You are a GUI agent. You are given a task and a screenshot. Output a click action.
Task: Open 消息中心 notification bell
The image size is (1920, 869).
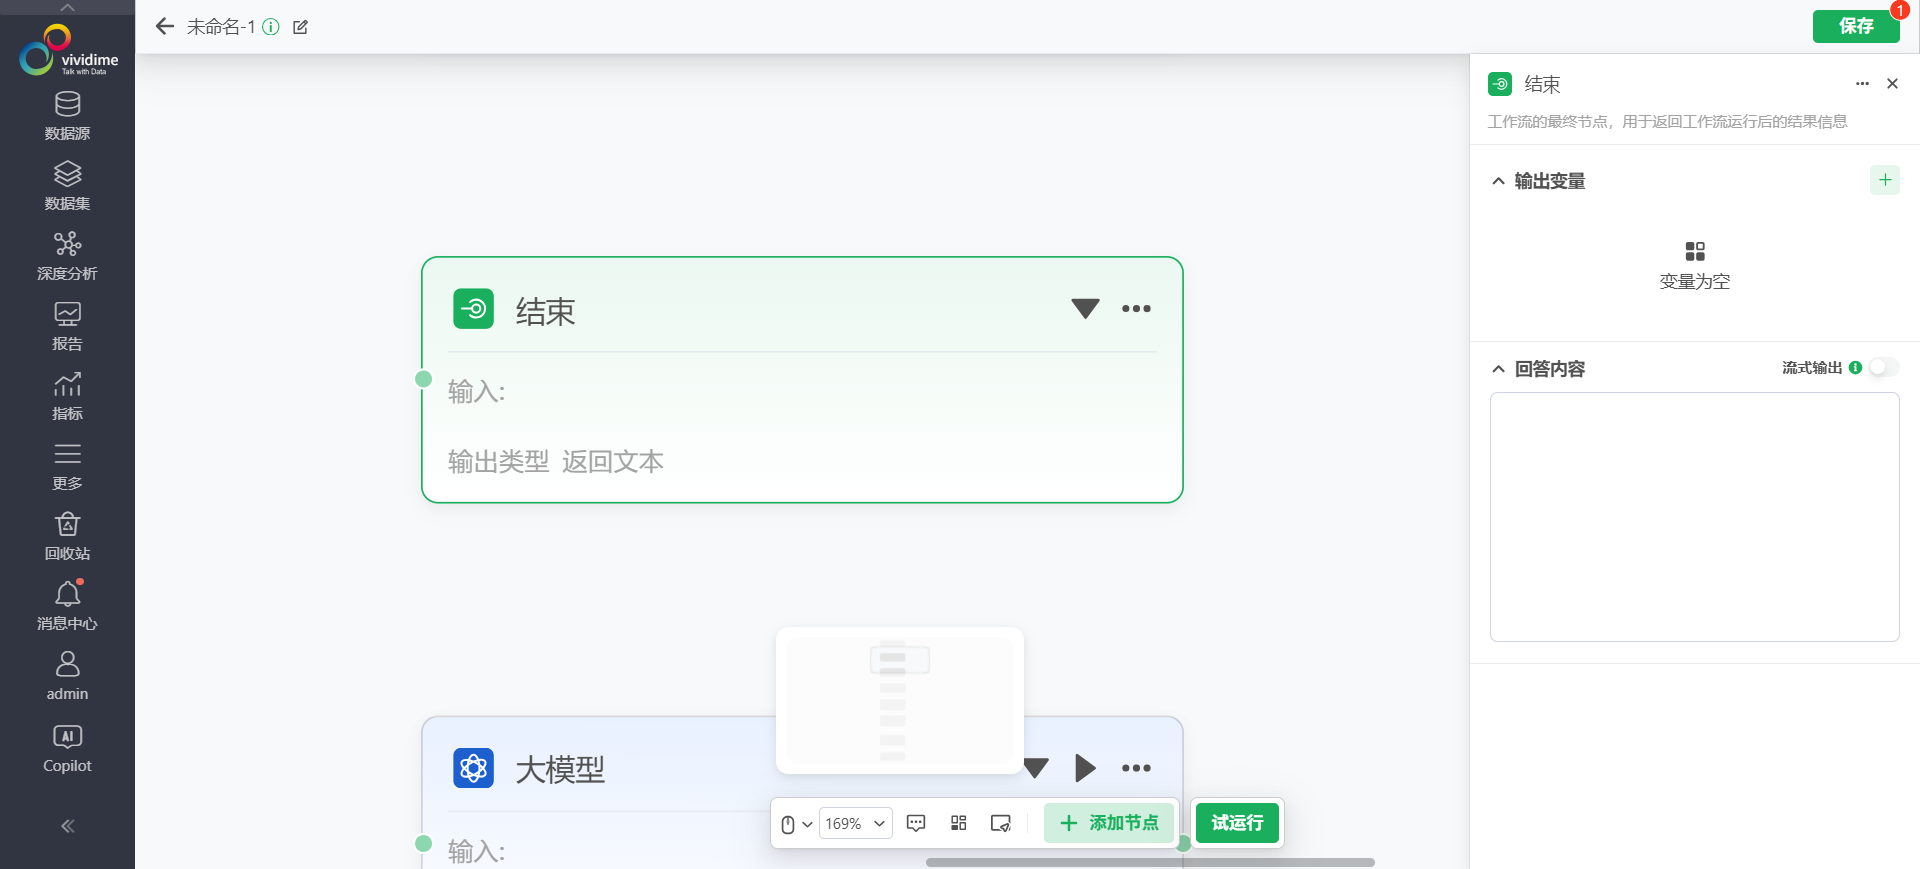(67, 606)
